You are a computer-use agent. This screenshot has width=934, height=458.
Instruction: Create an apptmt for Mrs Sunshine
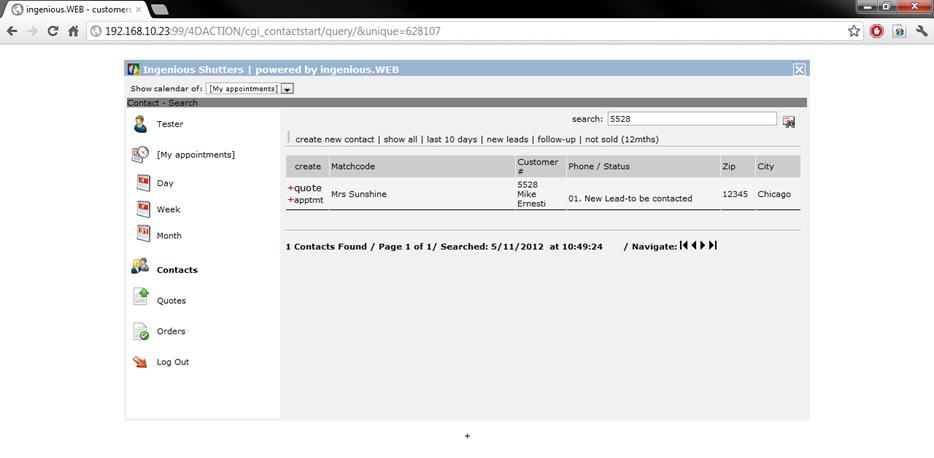pyautogui.click(x=306, y=200)
